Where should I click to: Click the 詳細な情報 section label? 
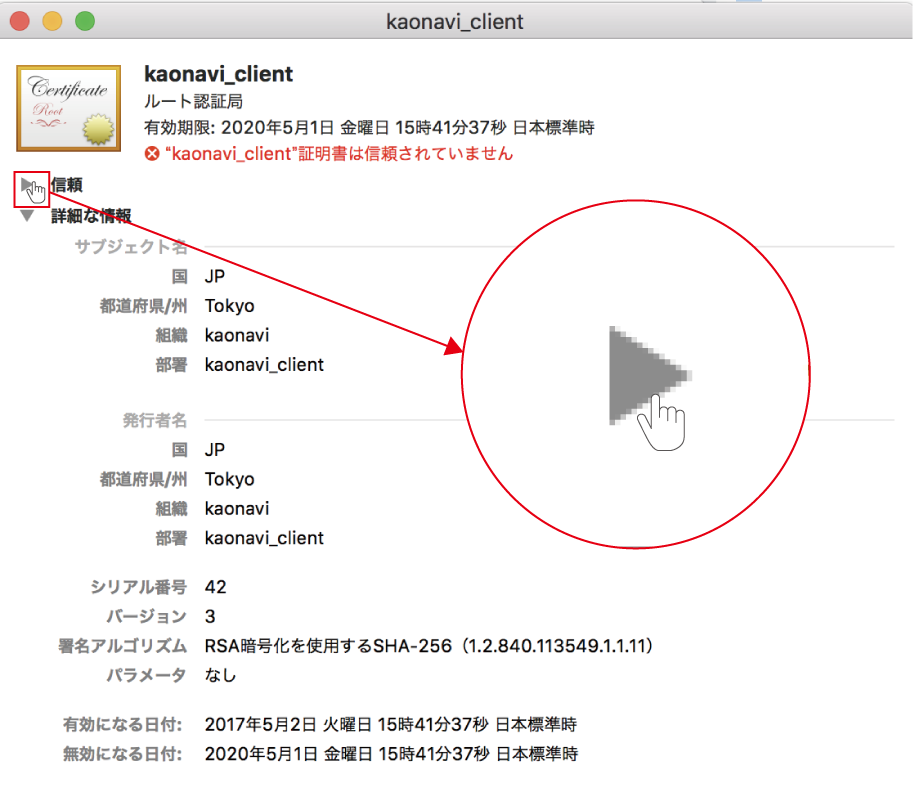[x=91, y=216]
